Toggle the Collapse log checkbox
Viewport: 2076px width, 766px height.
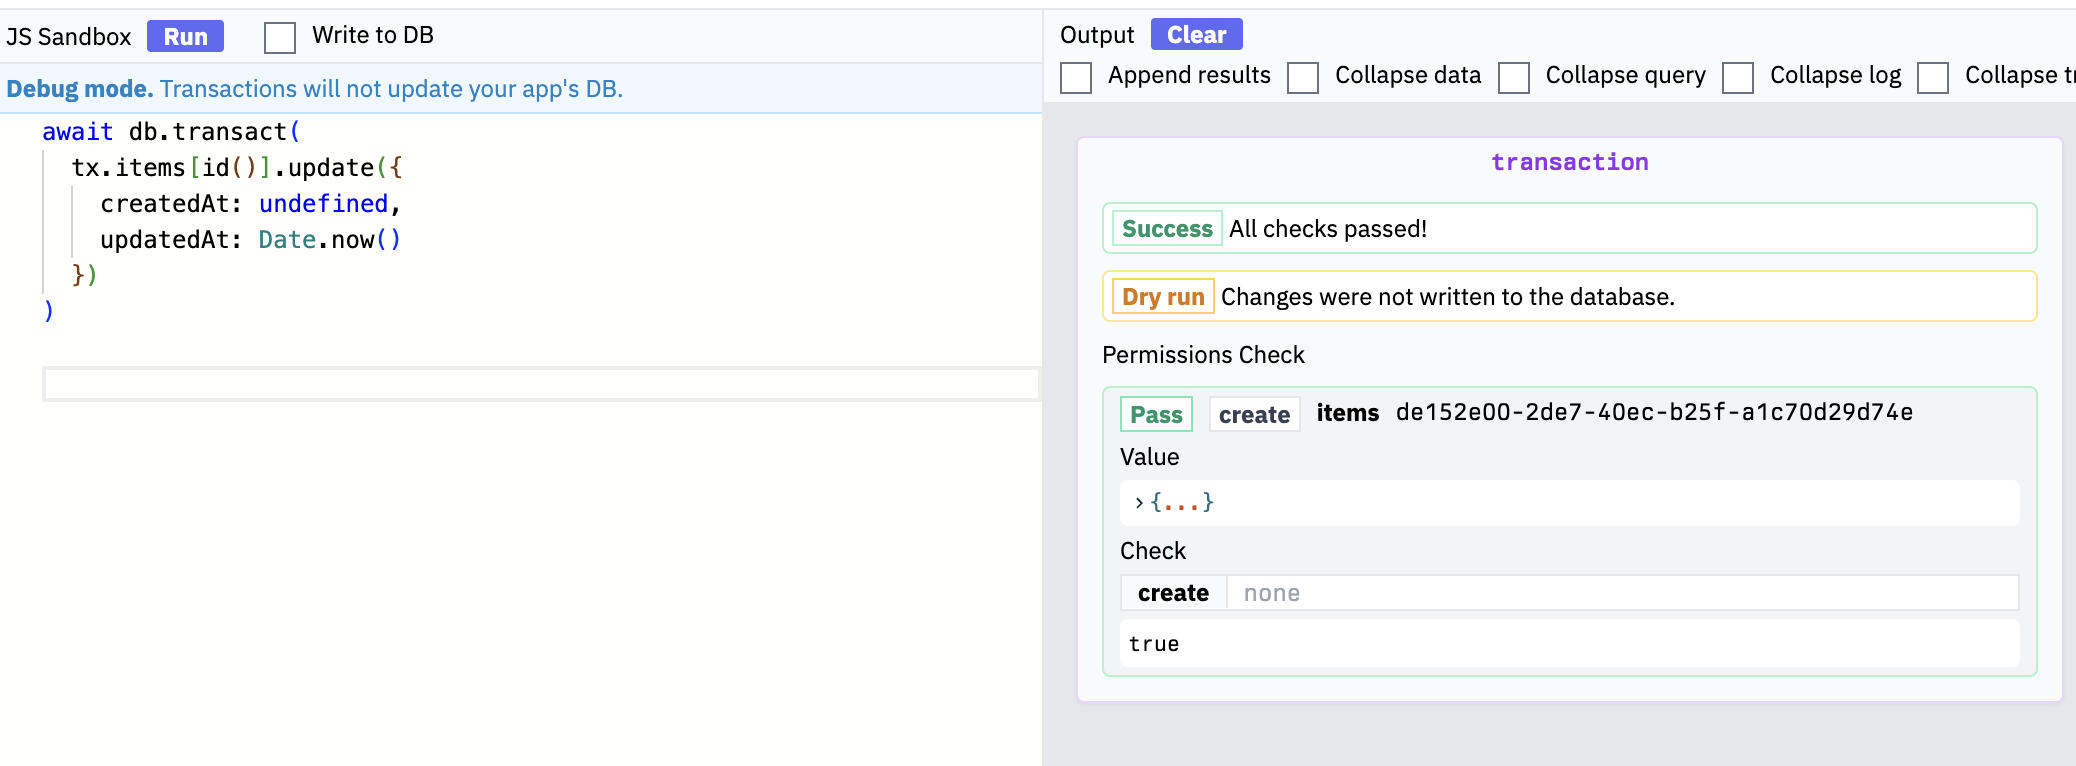[x=1738, y=77]
